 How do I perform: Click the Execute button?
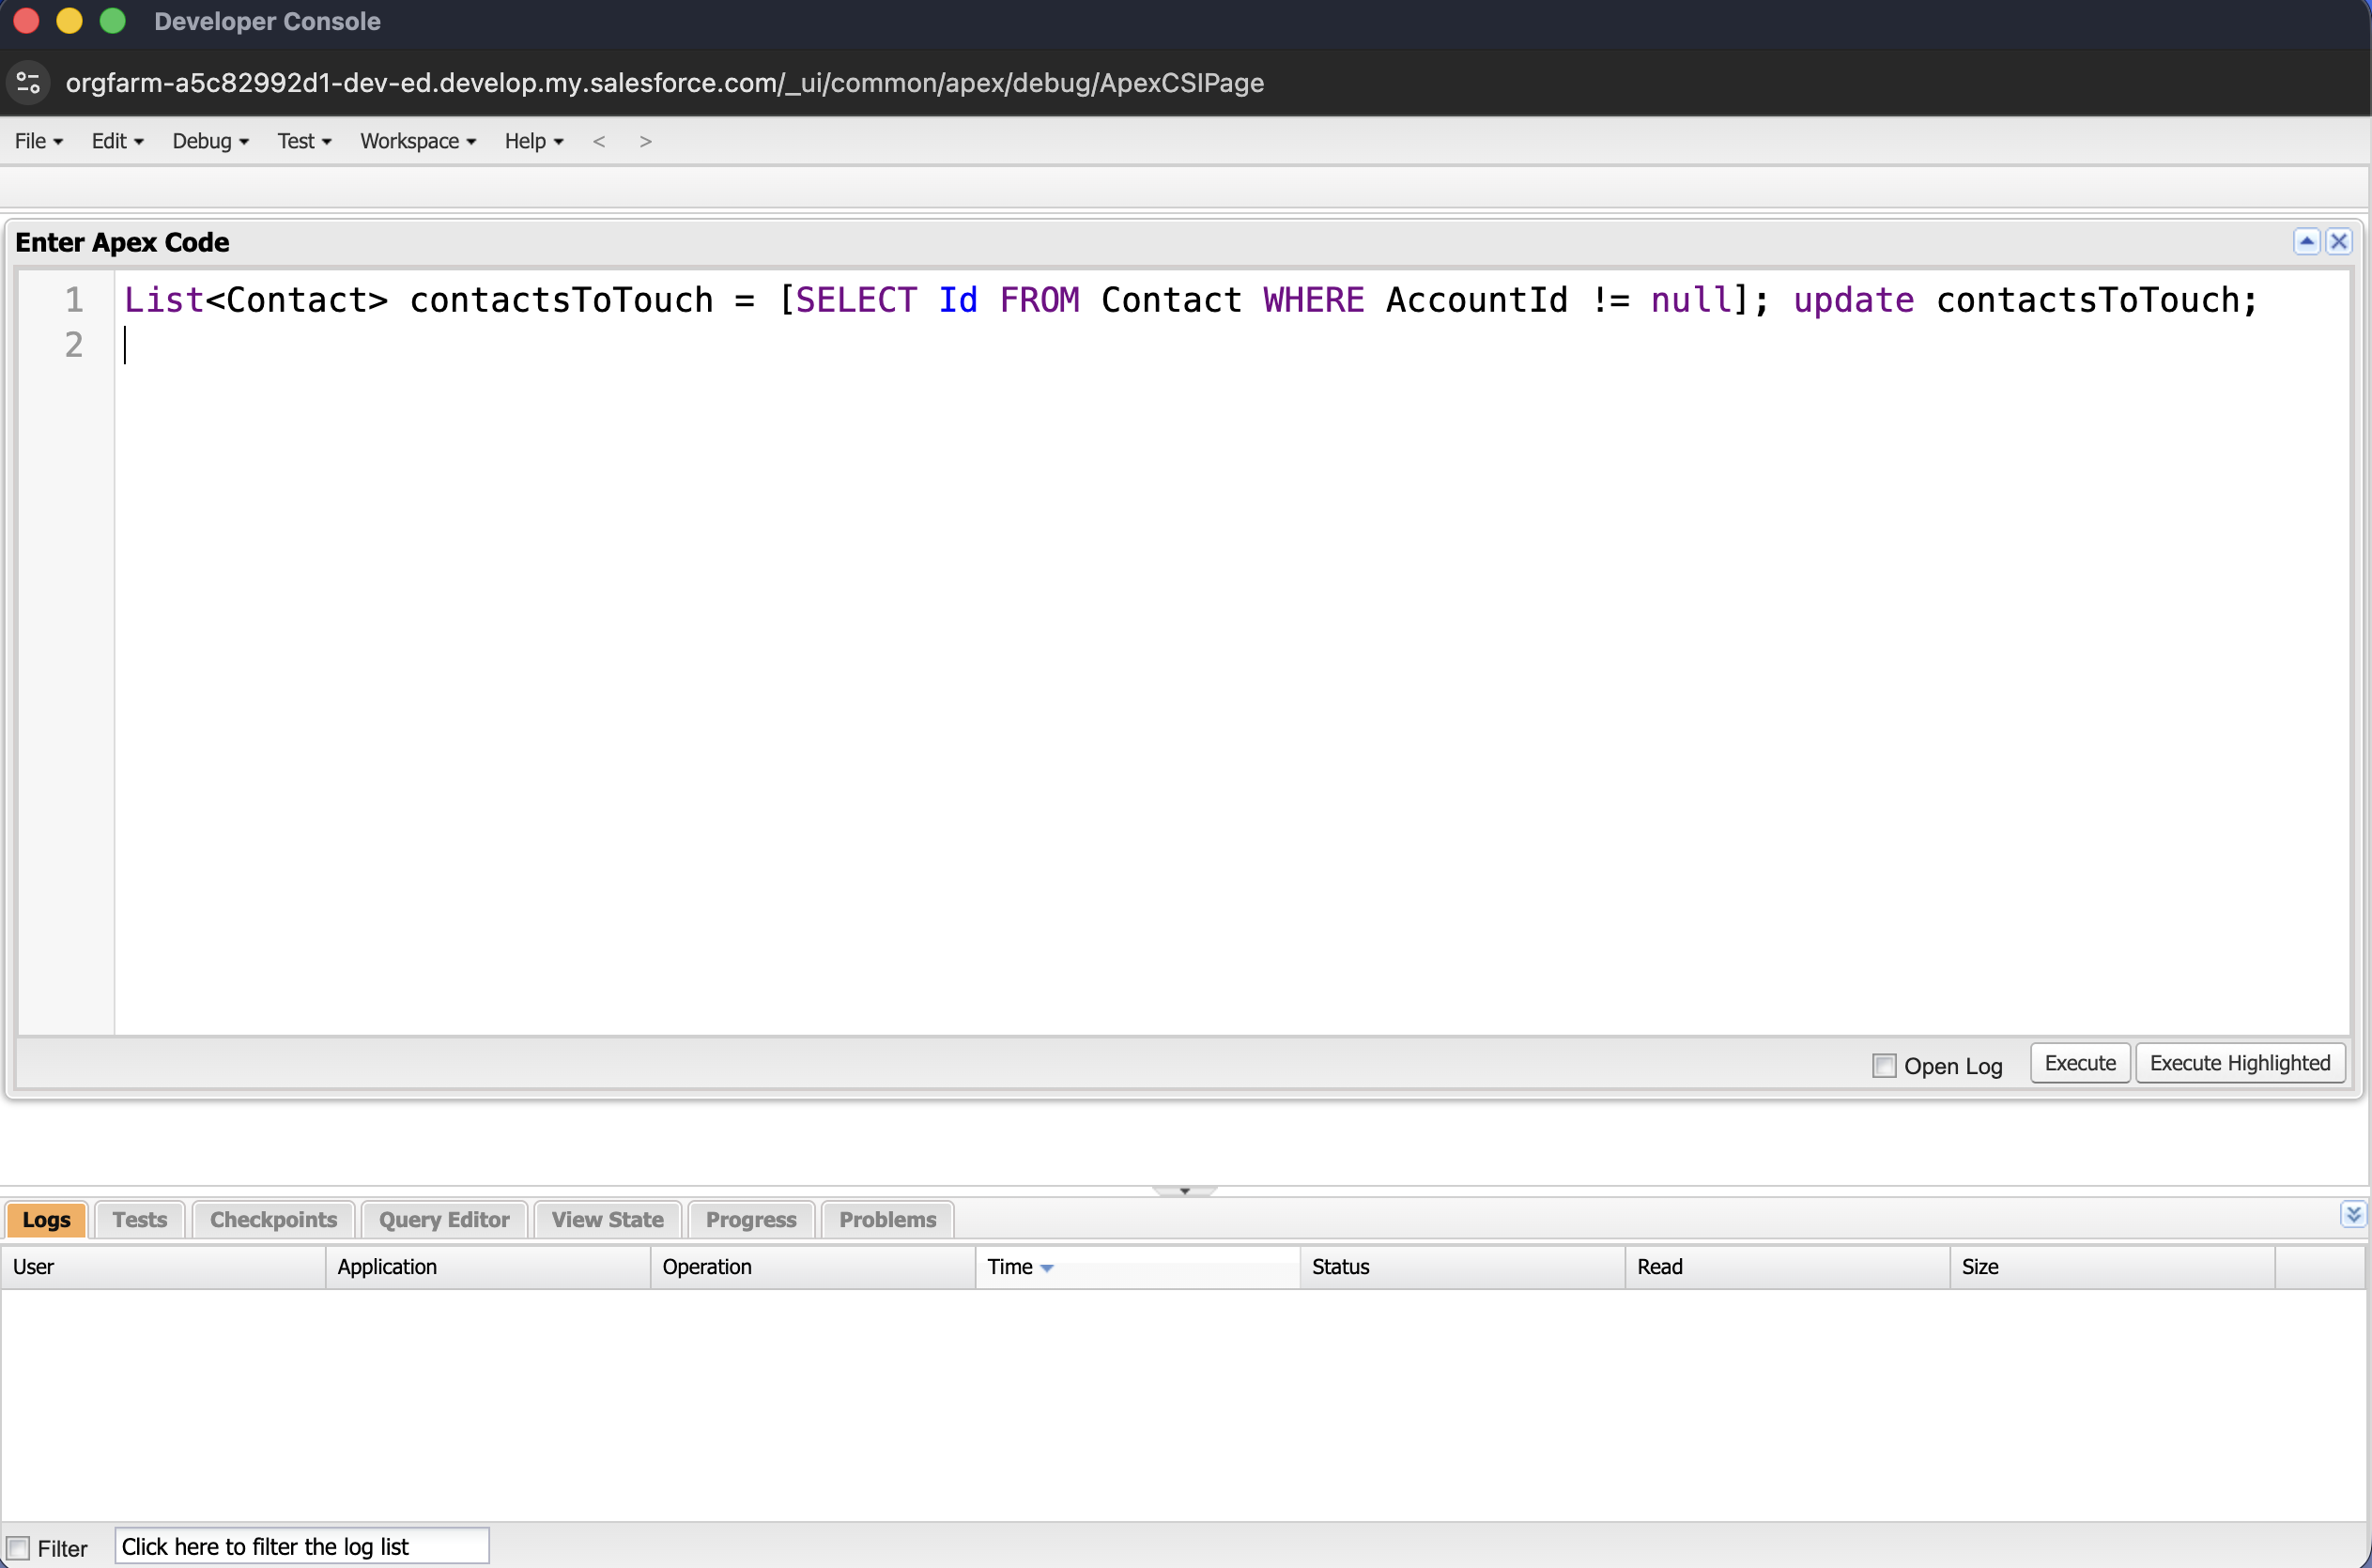(2080, 1063)
